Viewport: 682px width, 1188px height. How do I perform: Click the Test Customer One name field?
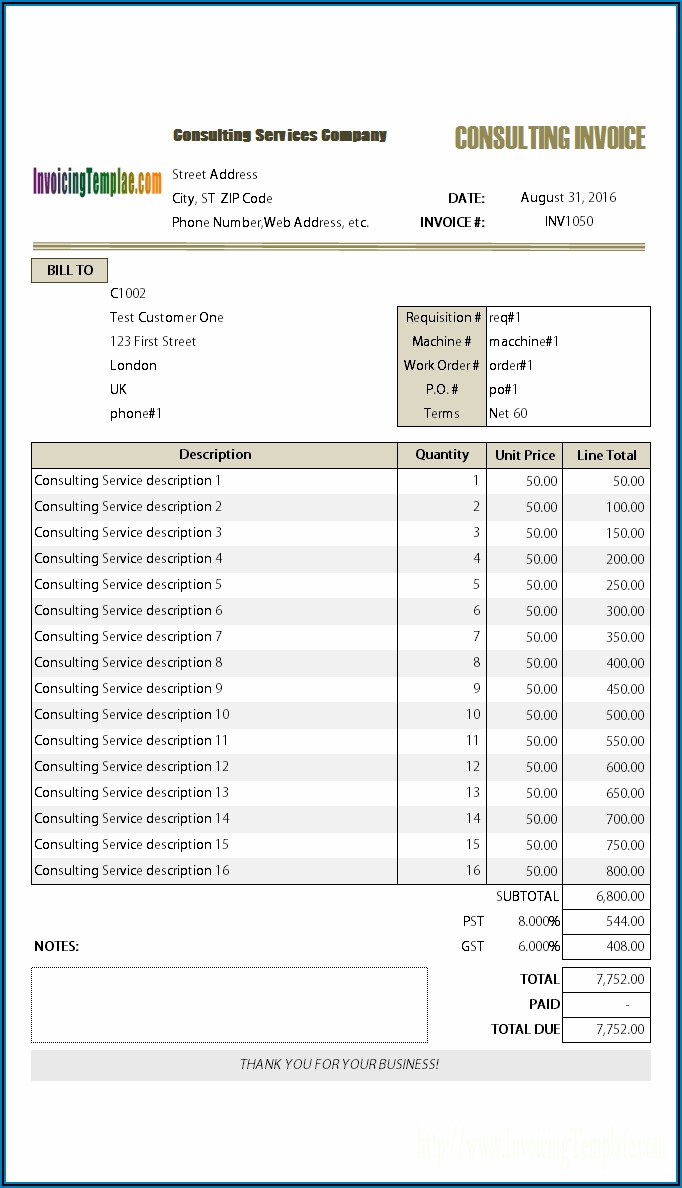[167, 318]
